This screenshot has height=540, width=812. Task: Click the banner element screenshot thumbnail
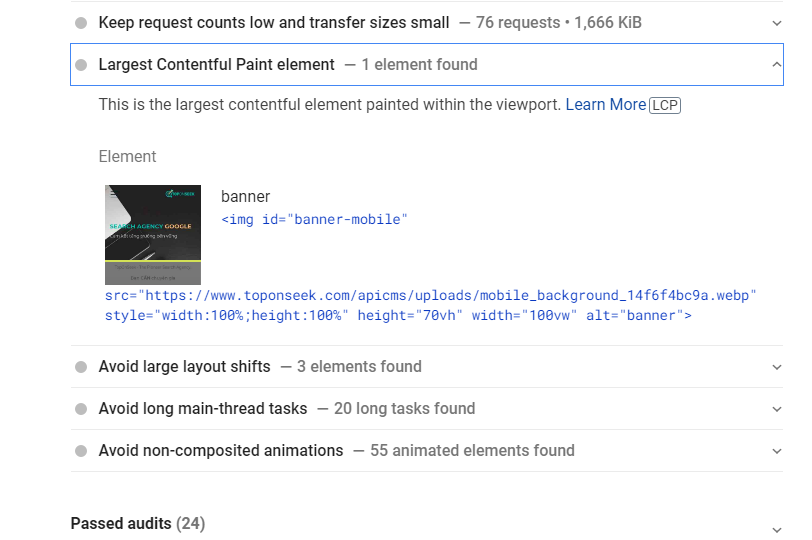coord(153,235)
